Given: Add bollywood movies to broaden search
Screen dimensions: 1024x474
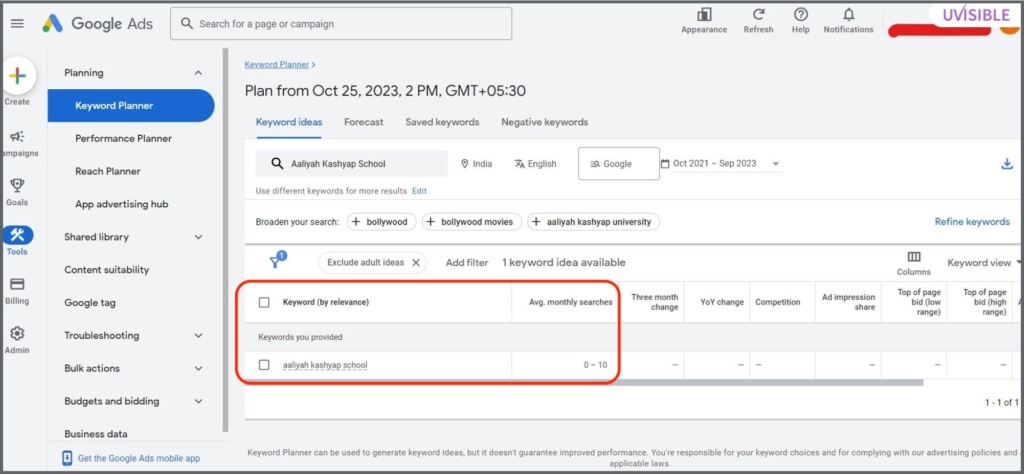Looking at the screenshot, I should 472,222.
